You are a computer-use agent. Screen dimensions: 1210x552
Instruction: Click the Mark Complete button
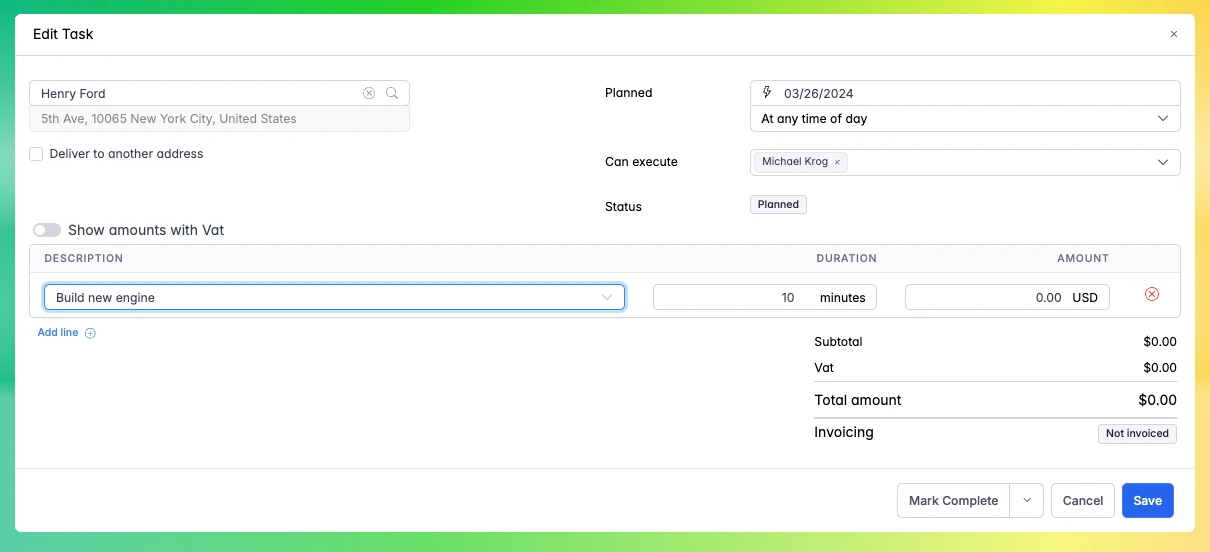953,501
